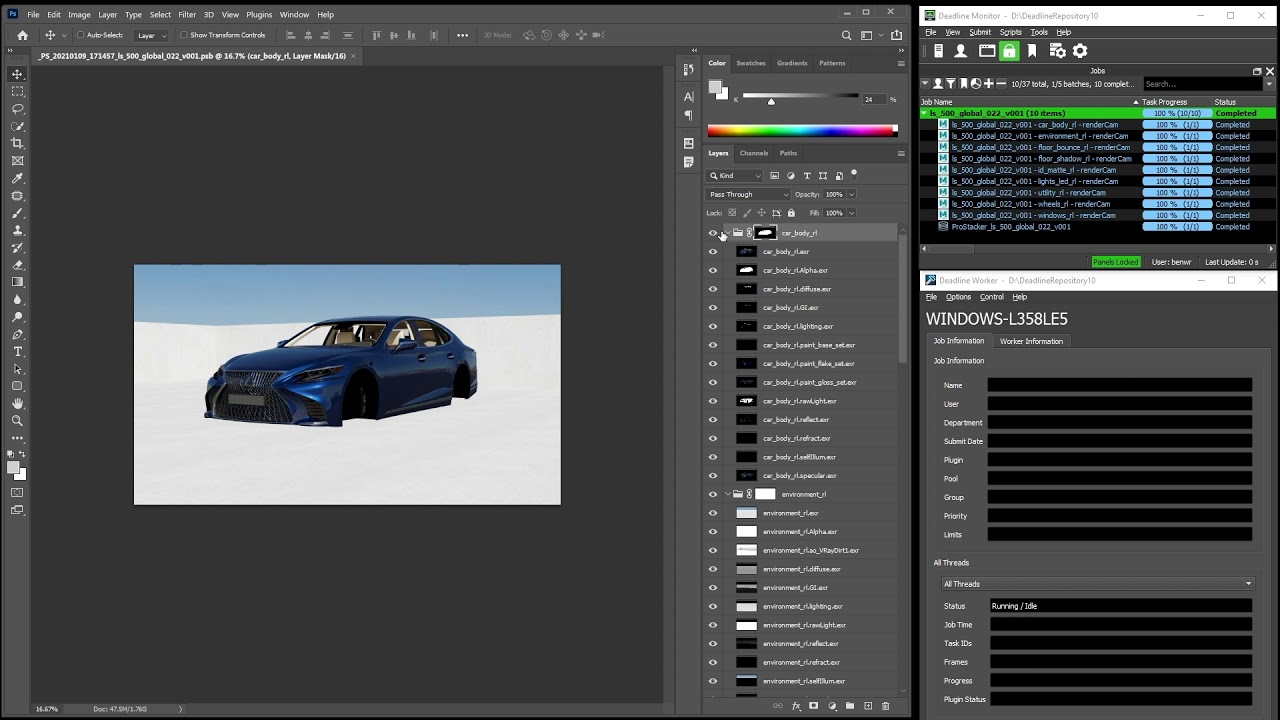Click the color spectrum ramp
This screenshot has width=1280, height=720.
pyautogui.click(x=802, y=130)
